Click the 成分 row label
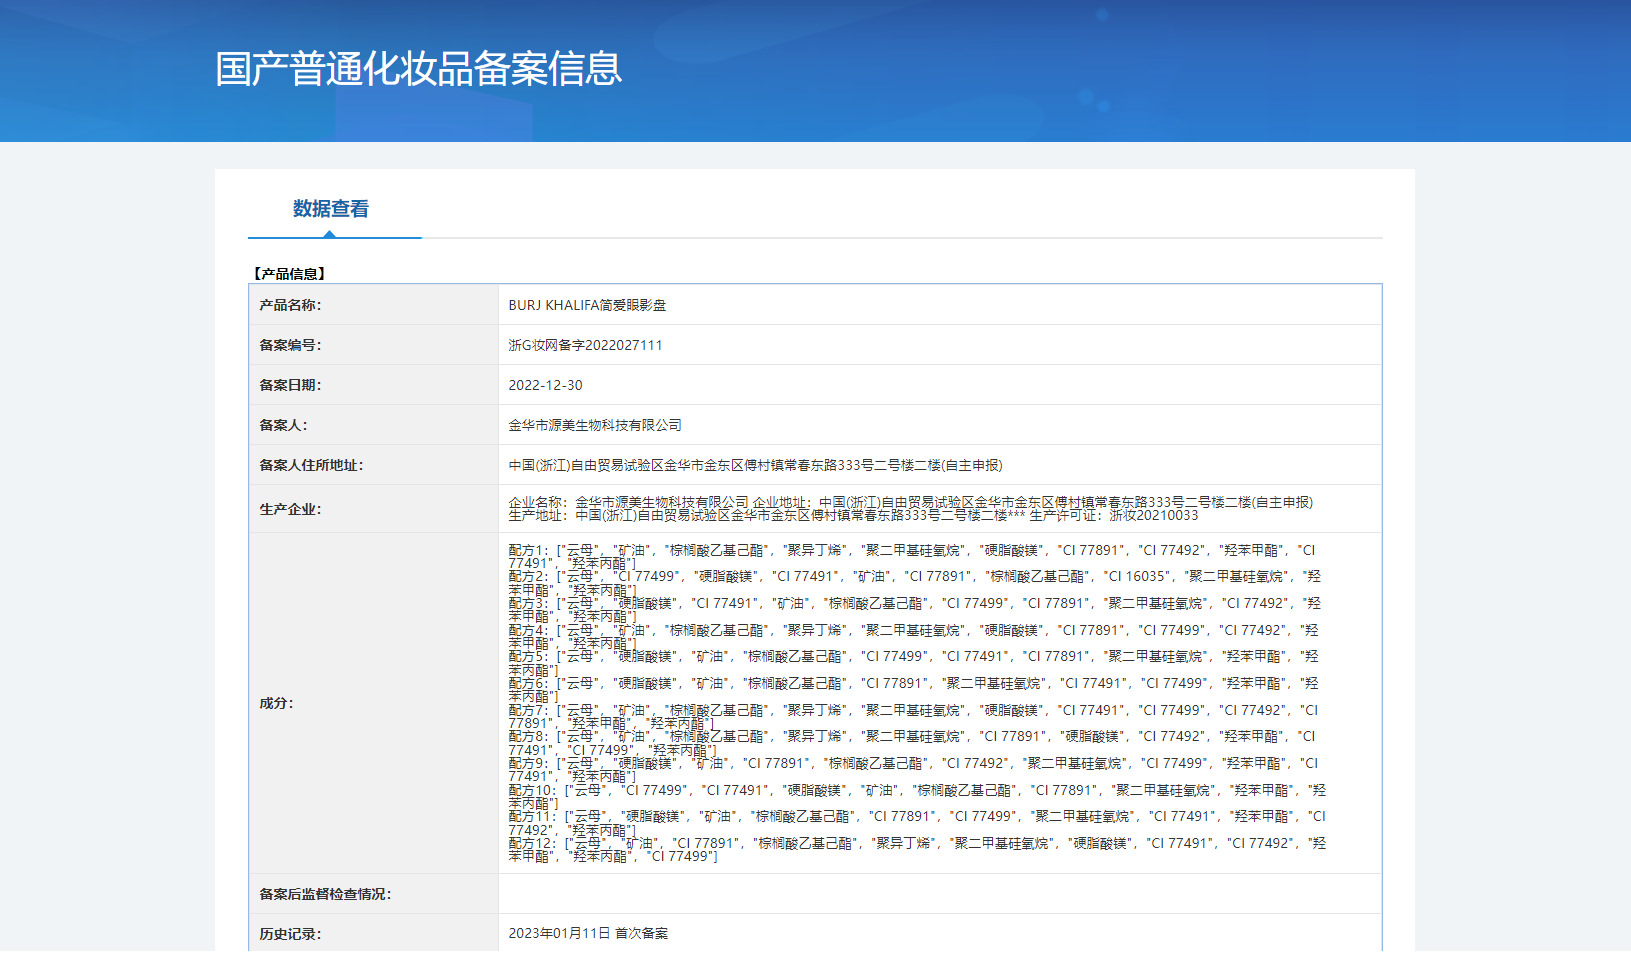The image size is (1631, 953). [276, 703]
